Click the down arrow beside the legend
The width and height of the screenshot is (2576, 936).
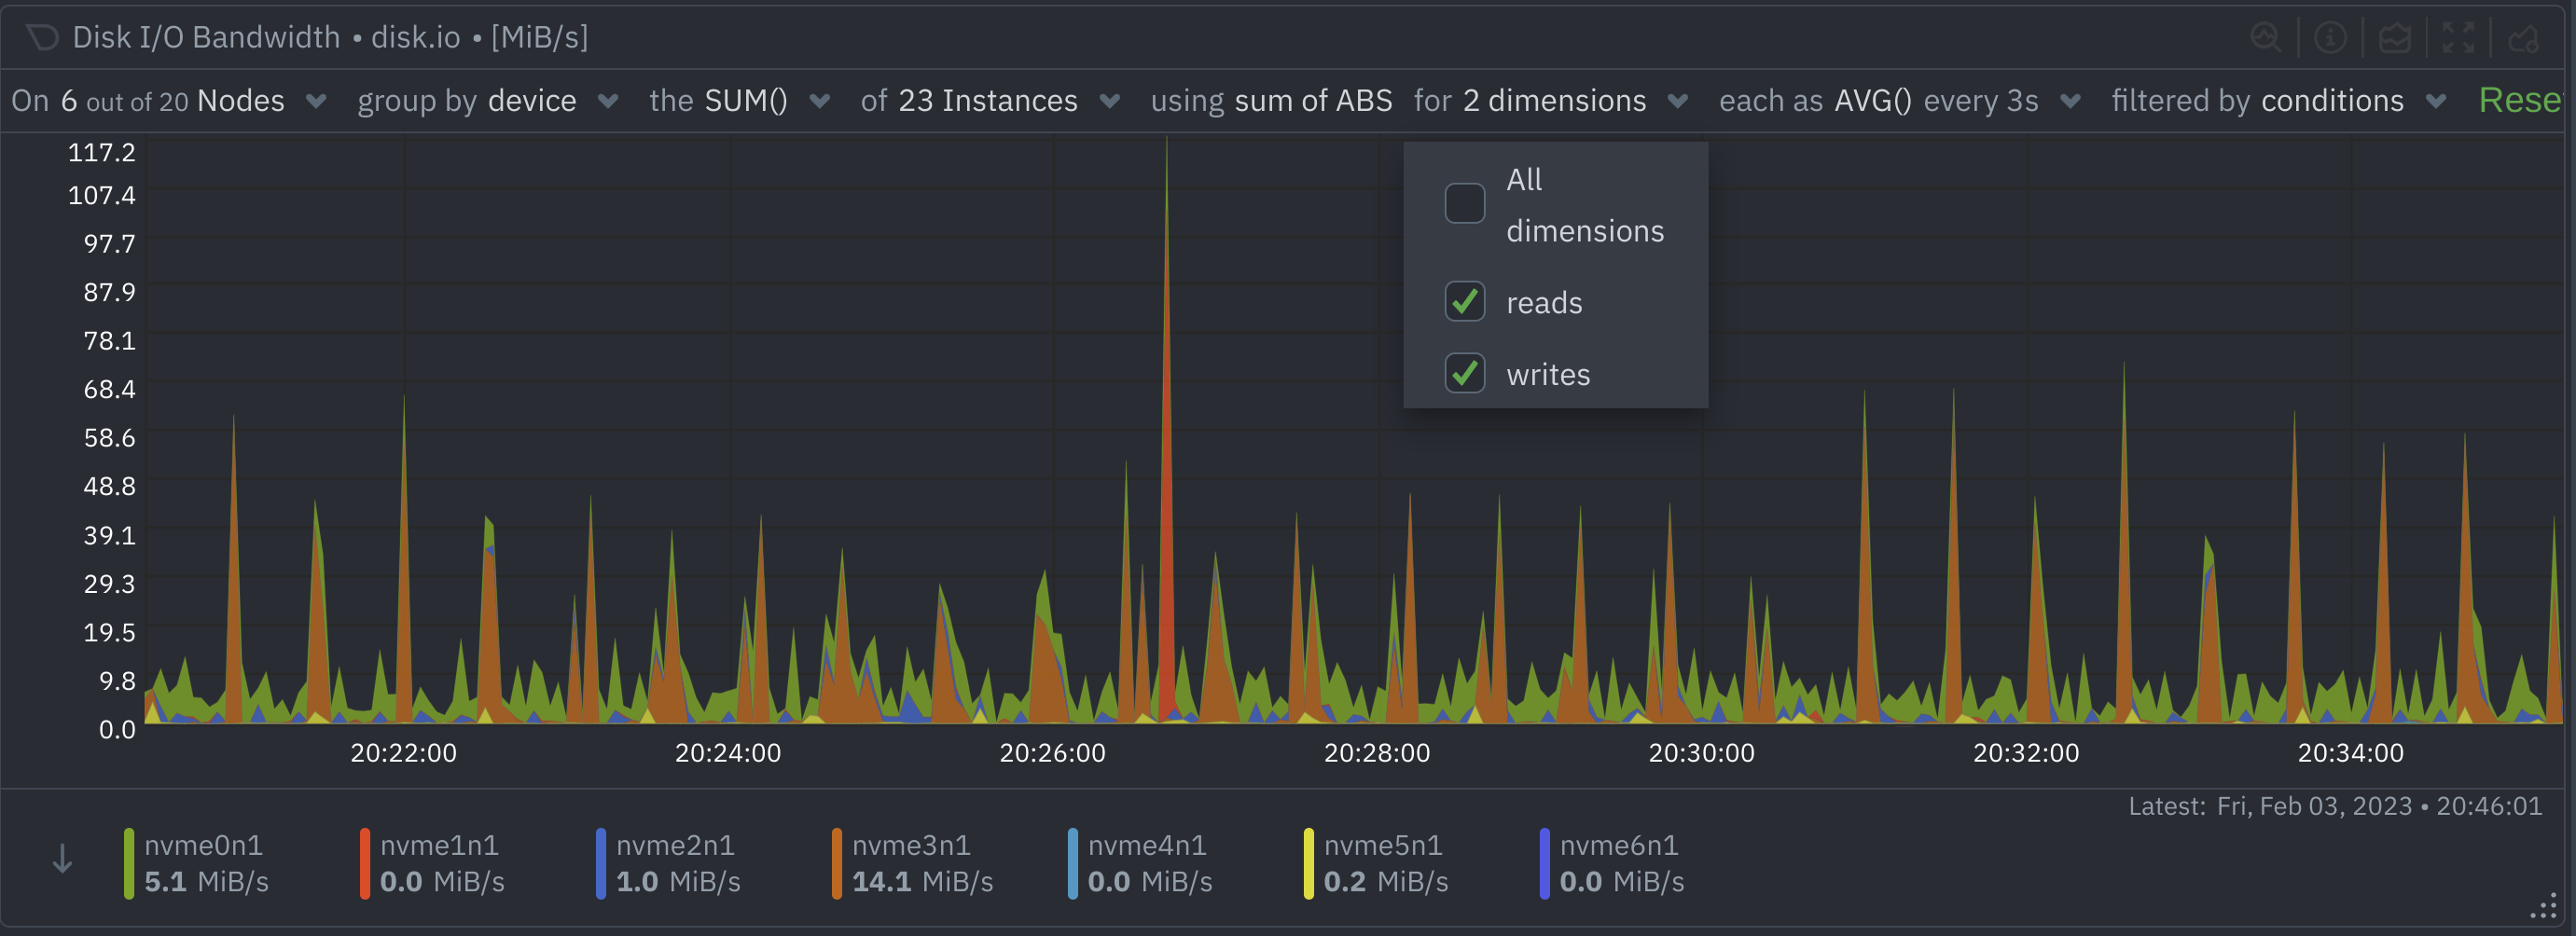(62, 859)
